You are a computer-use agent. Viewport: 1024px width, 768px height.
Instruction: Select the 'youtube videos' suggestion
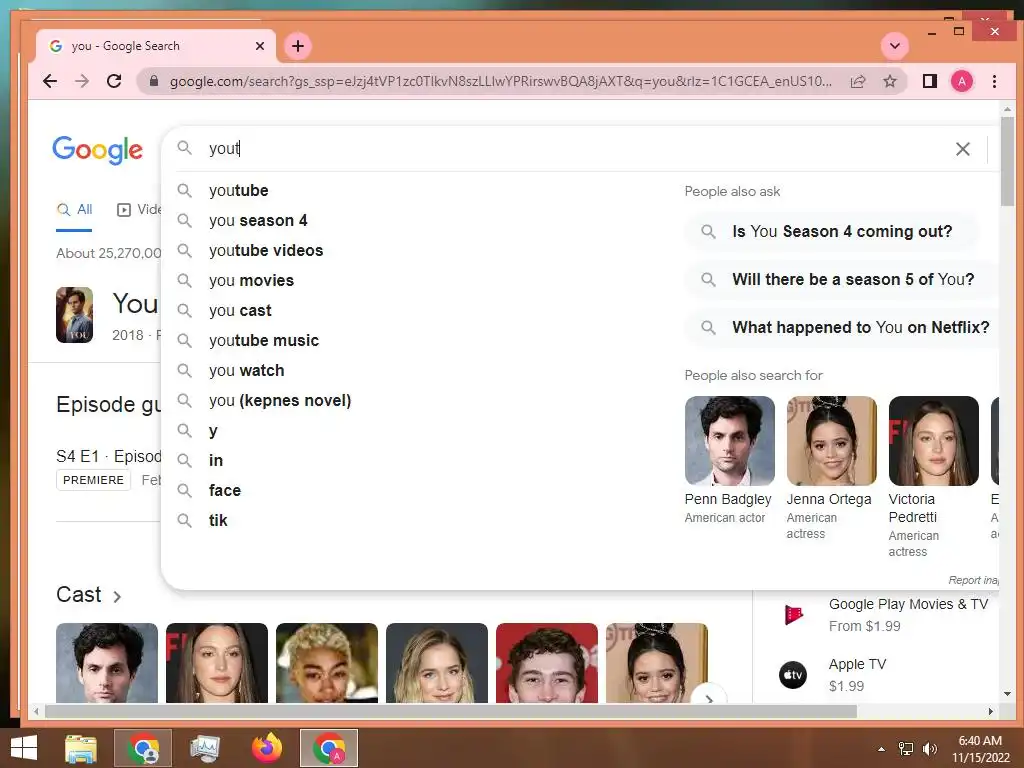coord(418,250)
